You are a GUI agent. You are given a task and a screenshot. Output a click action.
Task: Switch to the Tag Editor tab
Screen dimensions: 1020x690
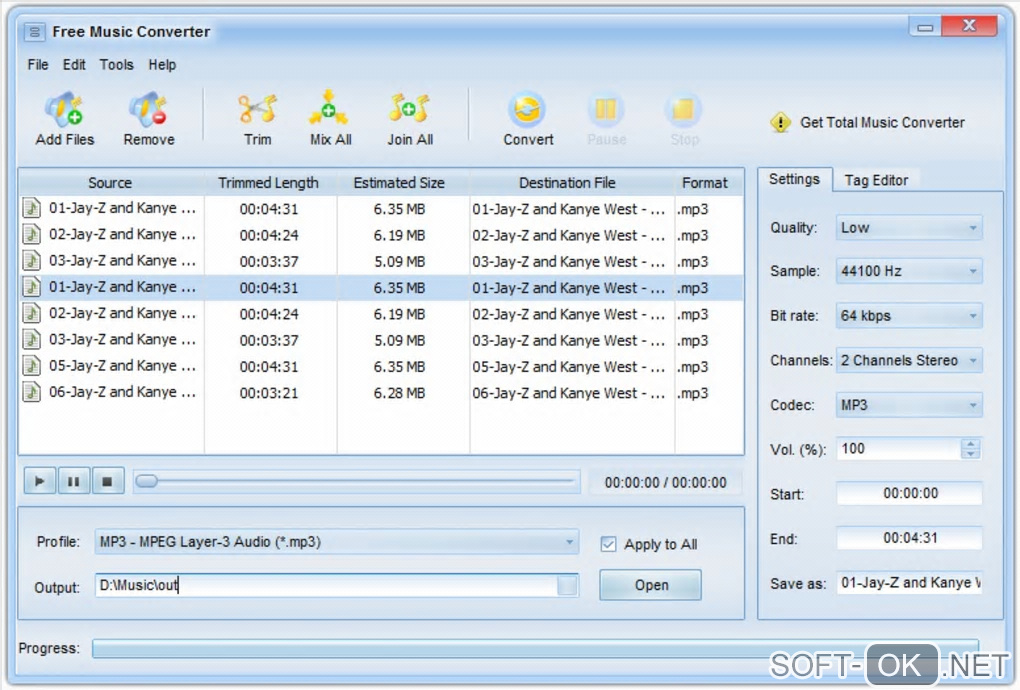point(876,180)
